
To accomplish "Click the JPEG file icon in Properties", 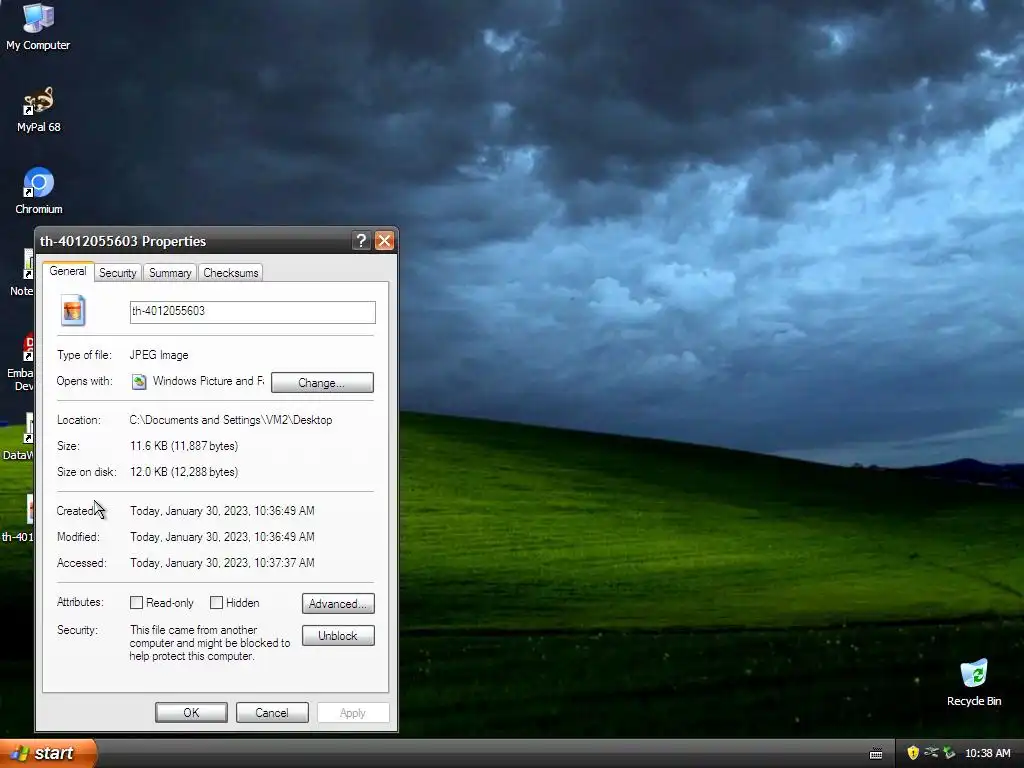I will click(72, 310).
